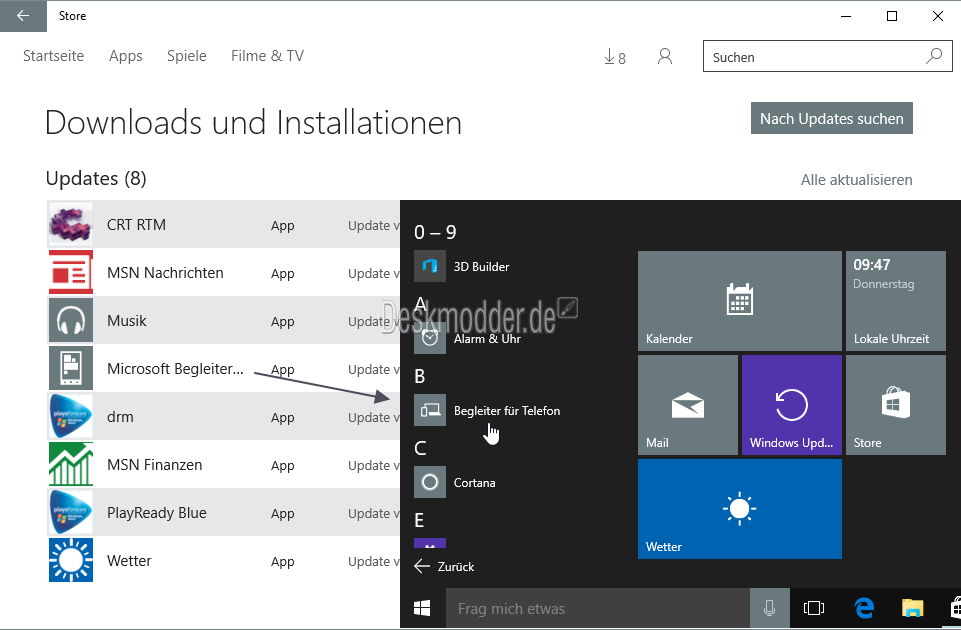Image resolution: width=961 pixels, height=630 pixels.
Task: Focus the Suchen search field
Action: point(827,56)
